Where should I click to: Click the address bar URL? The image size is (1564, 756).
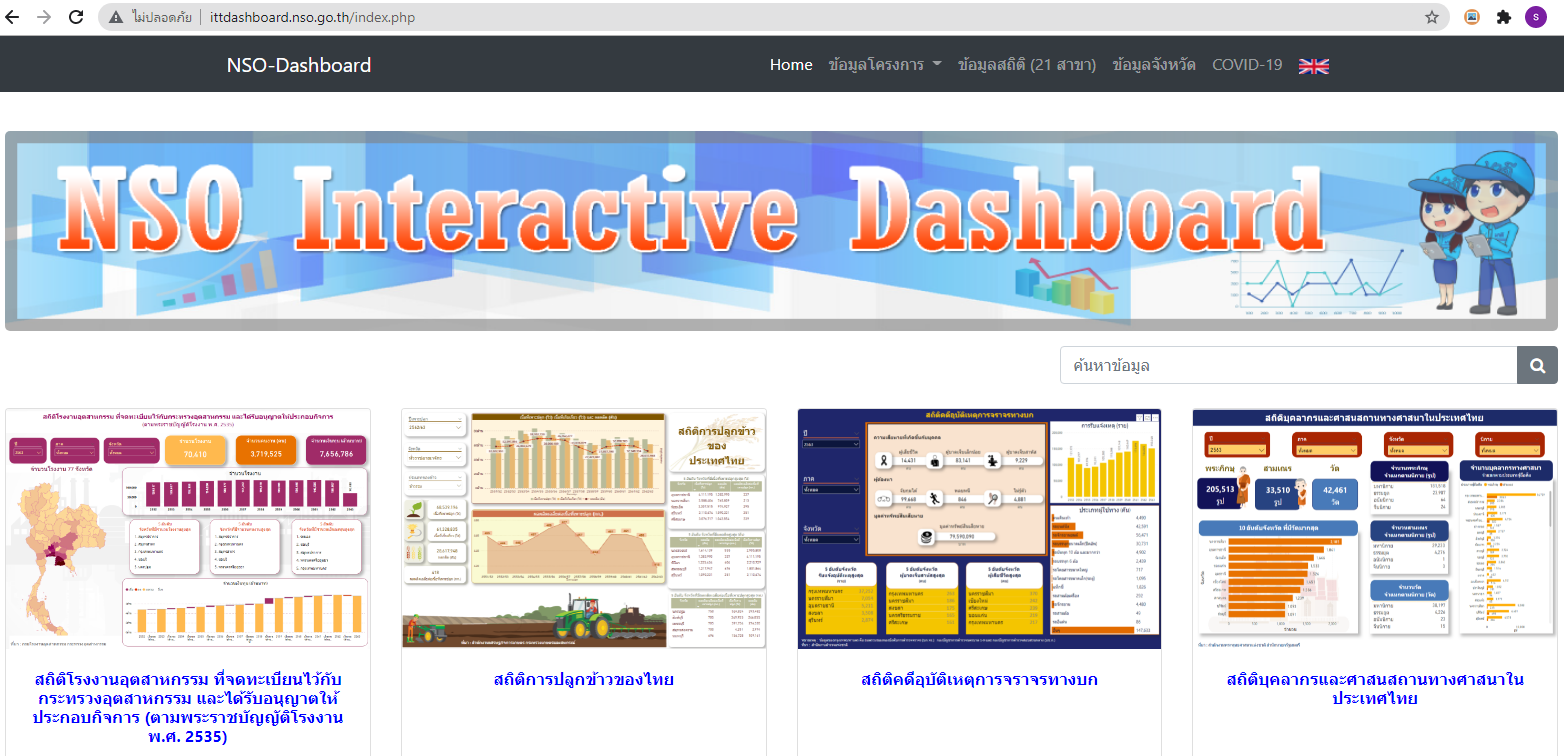pos(312,17)
